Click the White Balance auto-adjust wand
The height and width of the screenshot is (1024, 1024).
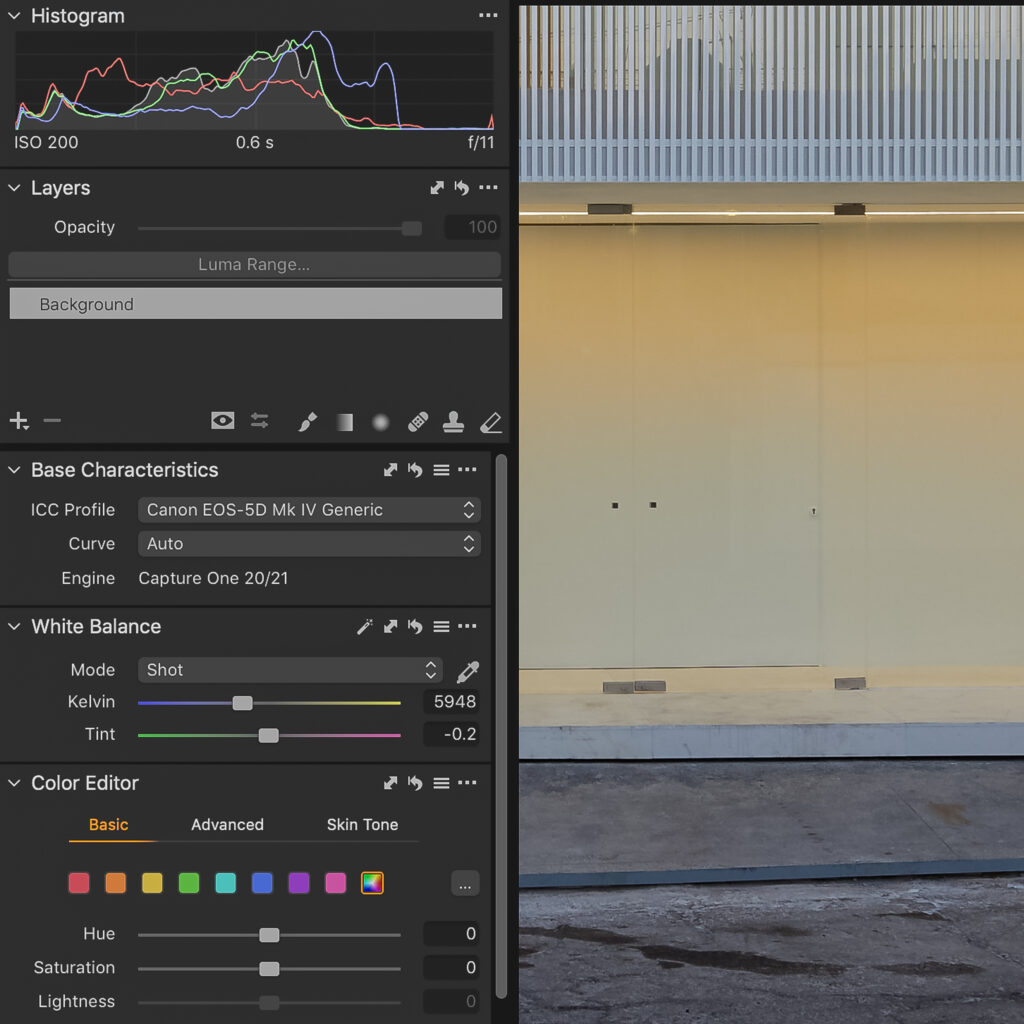(x=365, y=627)
